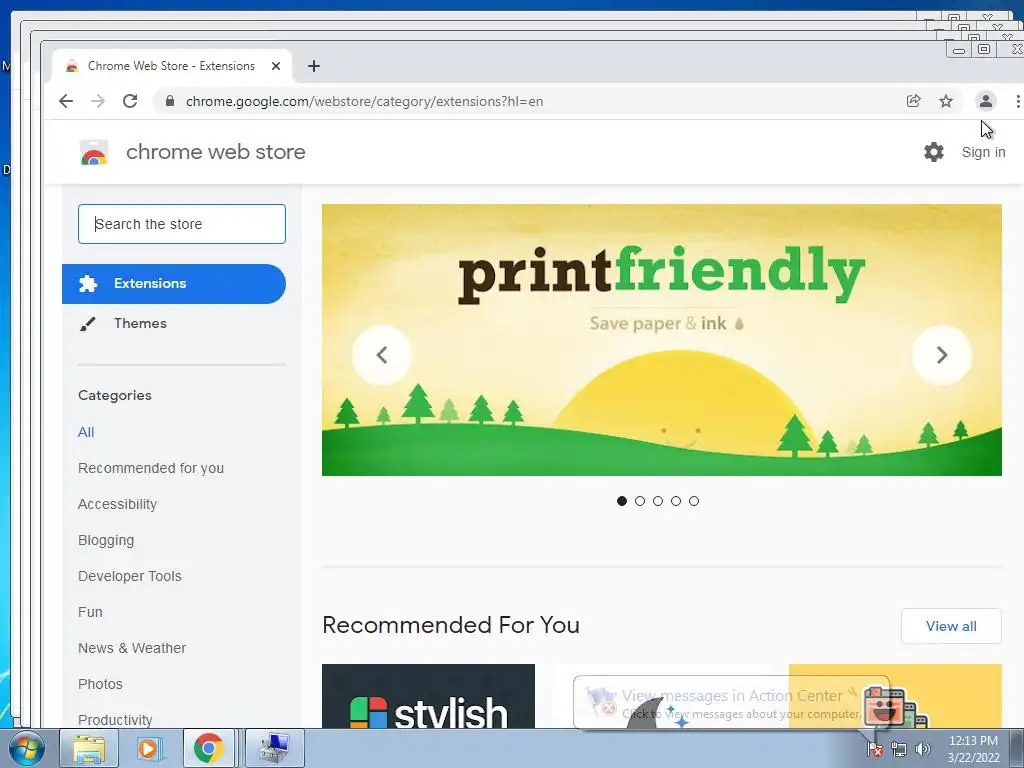
Task: Open the Developer Tools category
Action: click(130, 576)
